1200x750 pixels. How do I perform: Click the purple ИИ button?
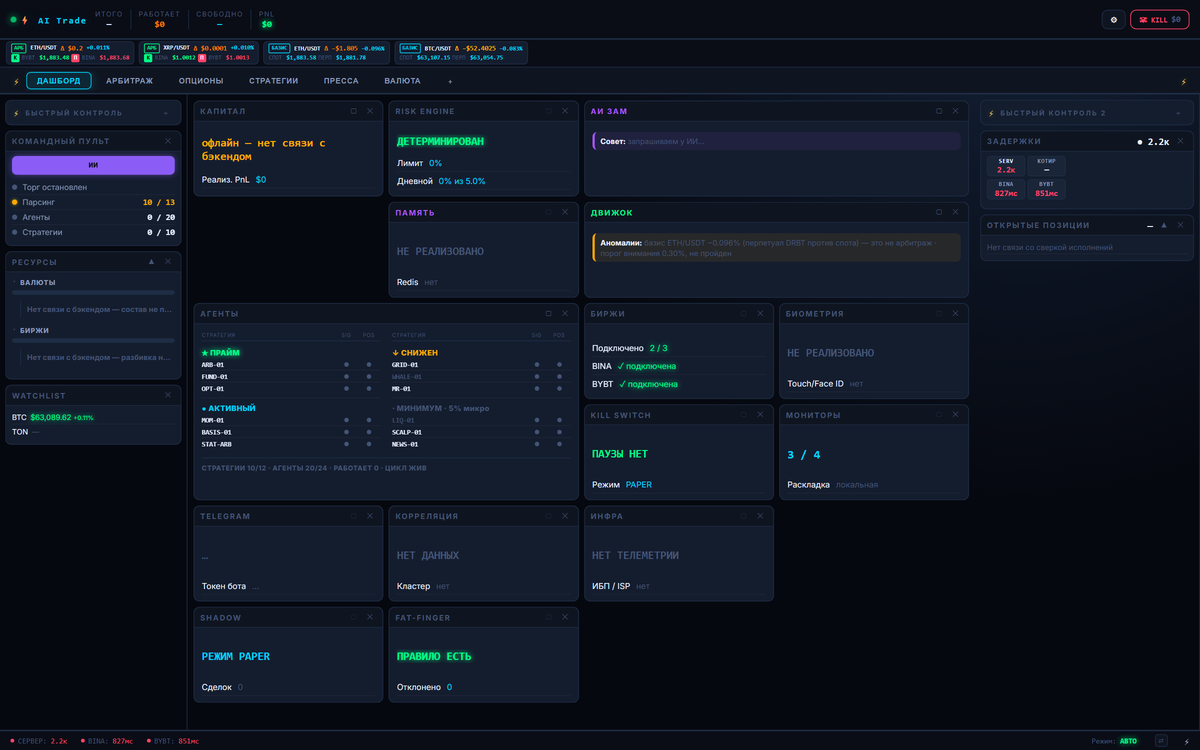point(93,165)
